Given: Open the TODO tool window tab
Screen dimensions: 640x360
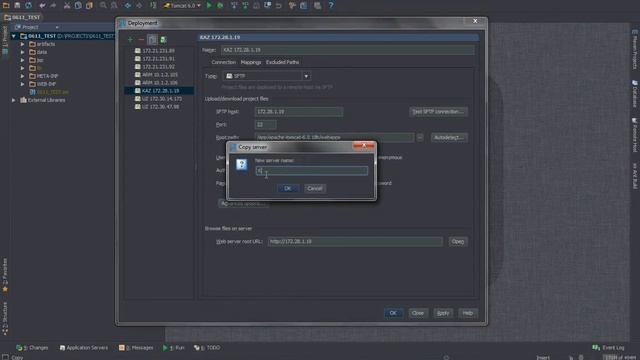Looking at the screenshot, I should pyautogui.click(x=207, y=348).
